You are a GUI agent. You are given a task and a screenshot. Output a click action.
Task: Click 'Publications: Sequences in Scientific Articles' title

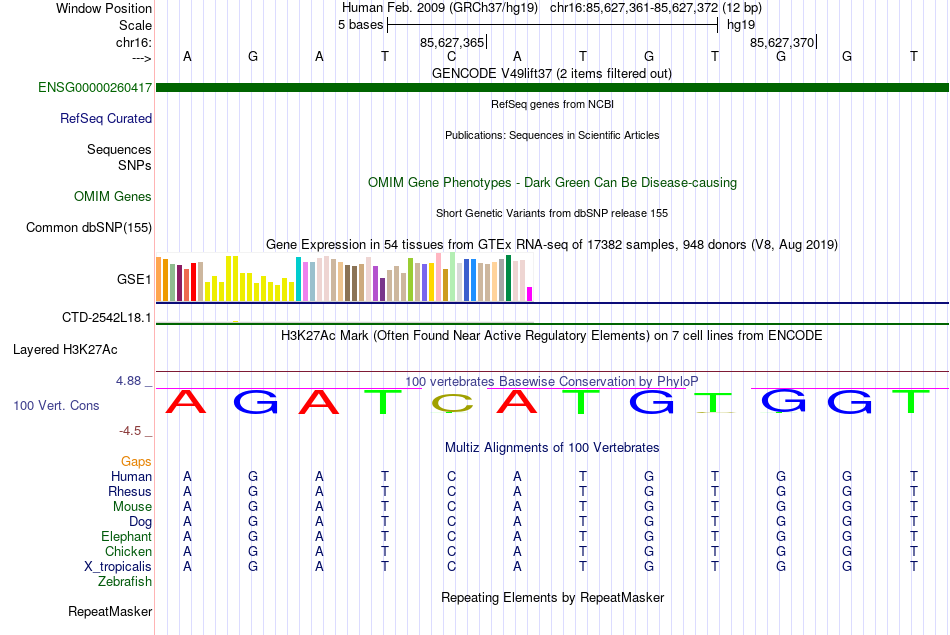tap(552, 135)
